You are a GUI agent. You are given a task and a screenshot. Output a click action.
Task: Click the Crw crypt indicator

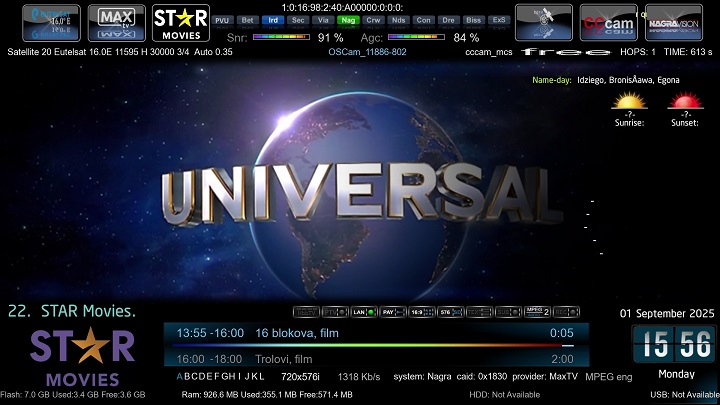(x=373, y=20)
